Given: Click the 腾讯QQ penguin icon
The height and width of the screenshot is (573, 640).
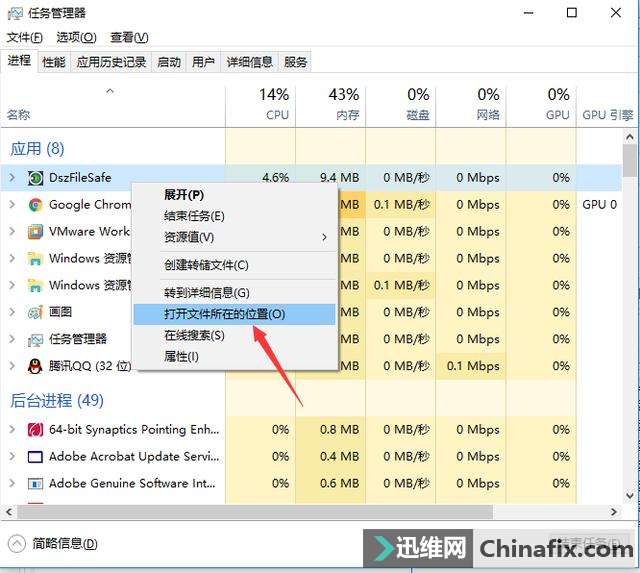Looking at the screenshot, I should [x=35, y=366].
